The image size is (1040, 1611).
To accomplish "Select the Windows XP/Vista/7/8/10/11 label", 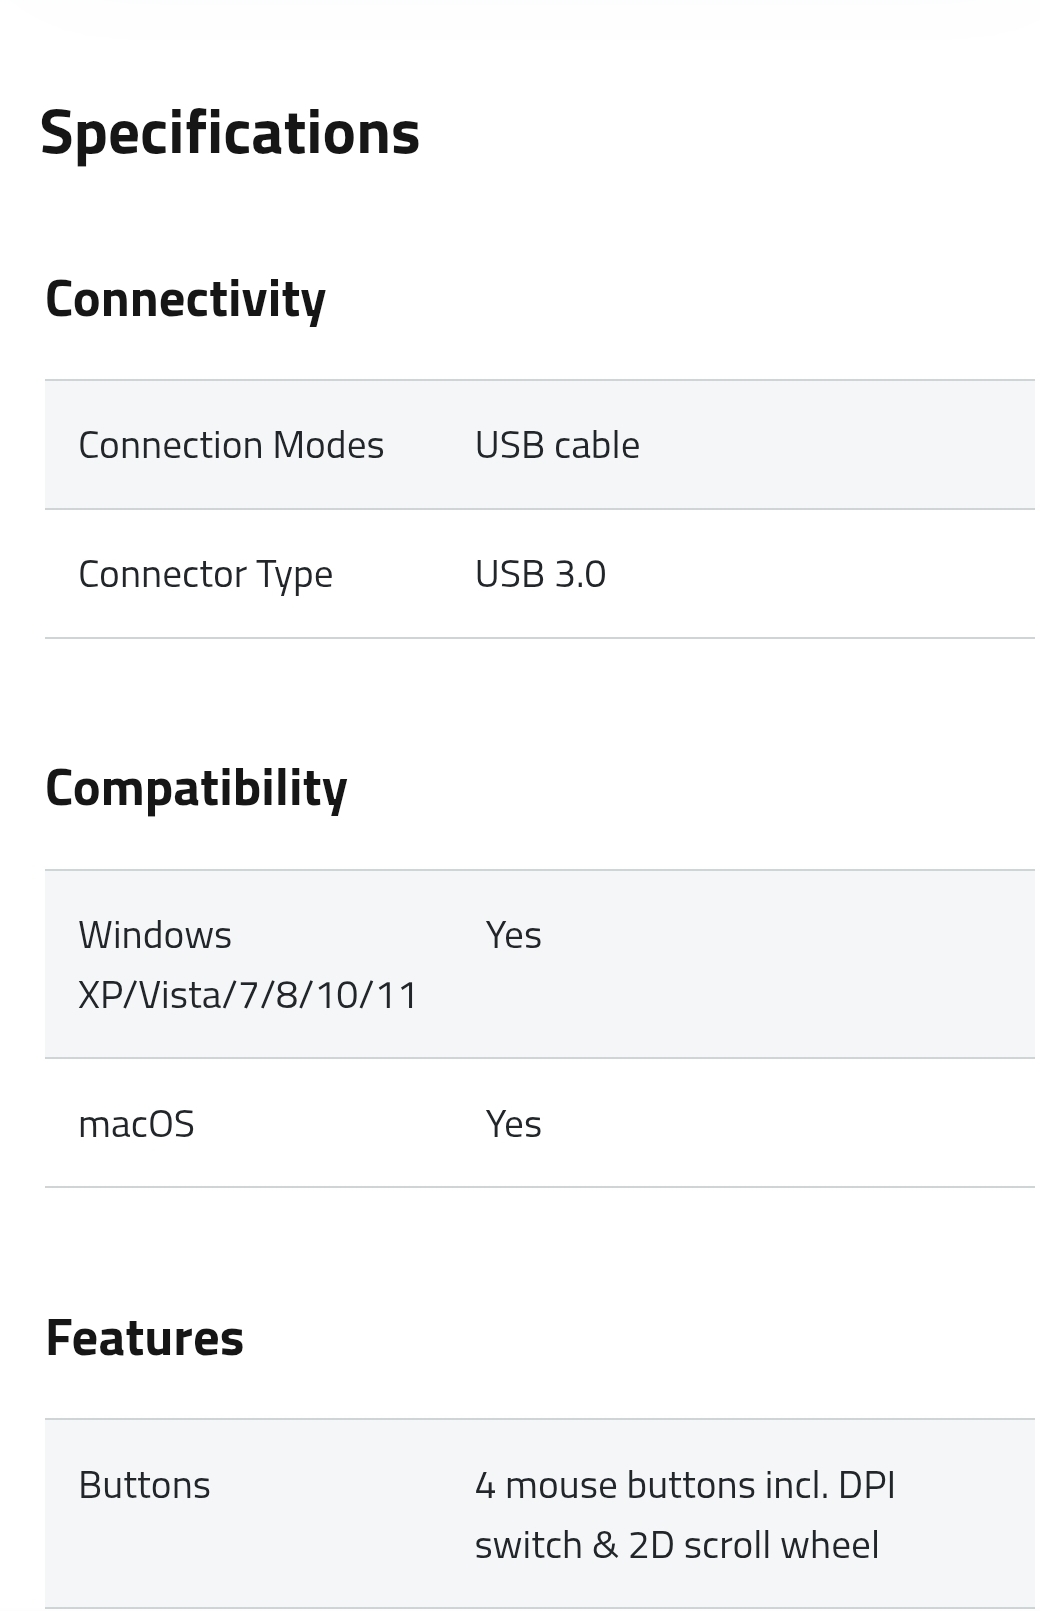I will point(248,965).
